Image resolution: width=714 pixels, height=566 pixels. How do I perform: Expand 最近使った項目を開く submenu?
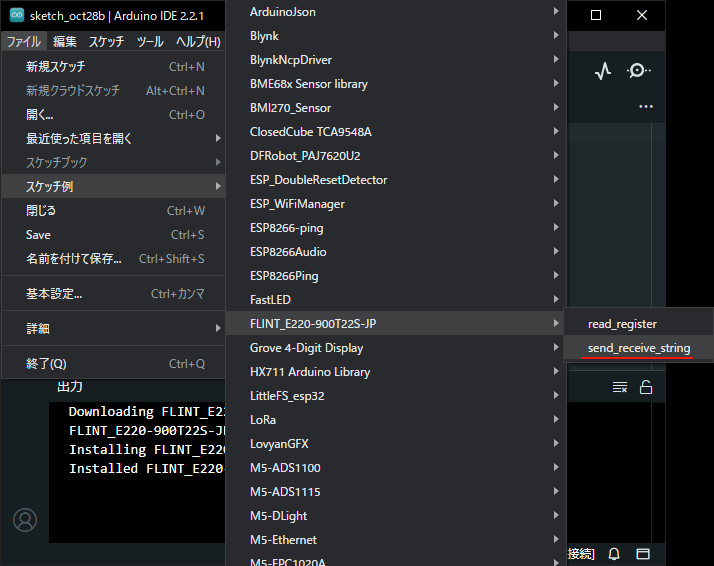tap(114, 138)
